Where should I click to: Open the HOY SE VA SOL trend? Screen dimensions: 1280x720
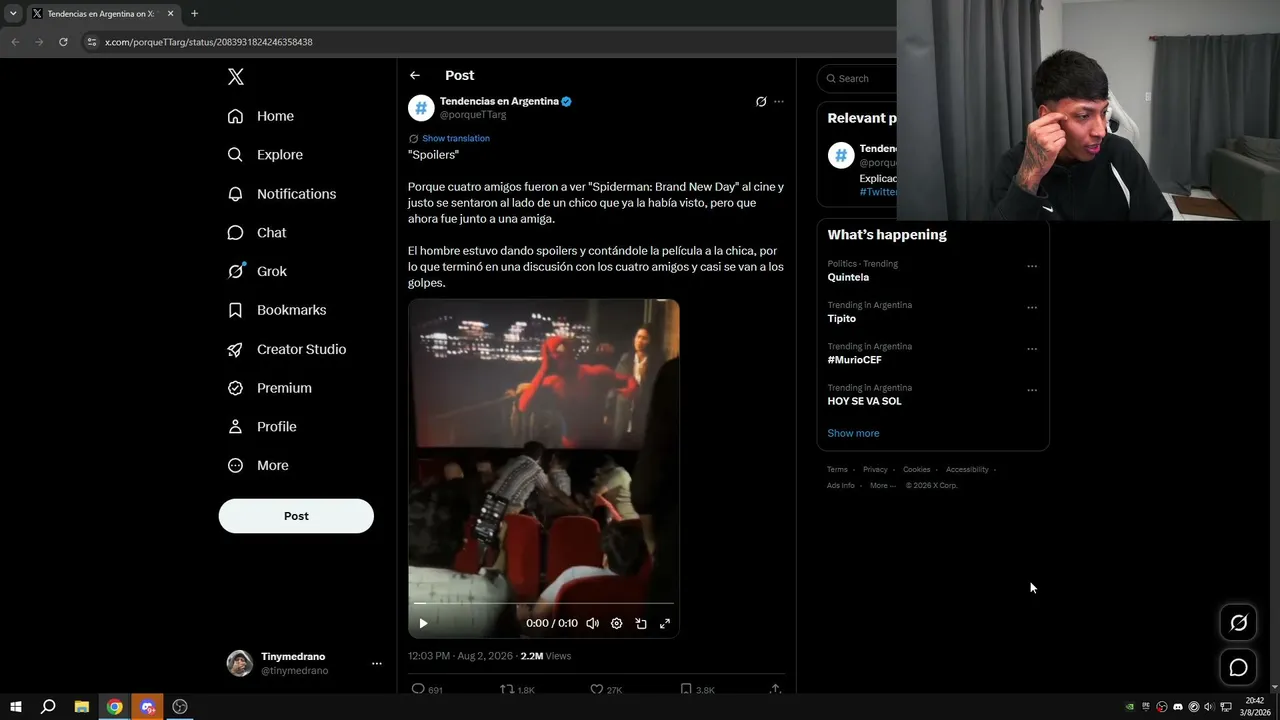click(865, 401)
